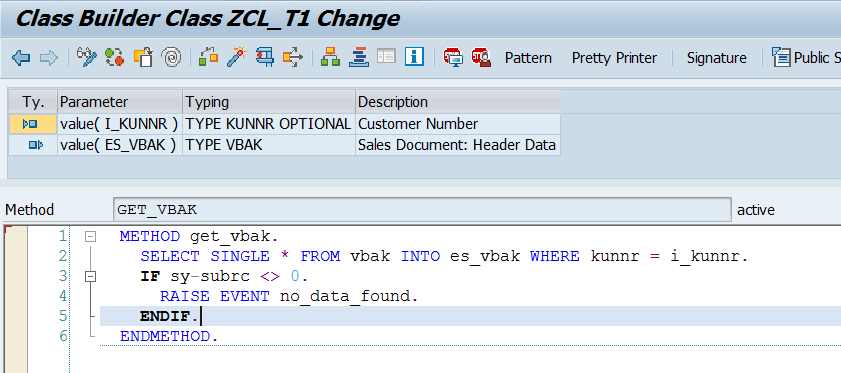Click line number 4 in the editor

(x=63, y=296)
